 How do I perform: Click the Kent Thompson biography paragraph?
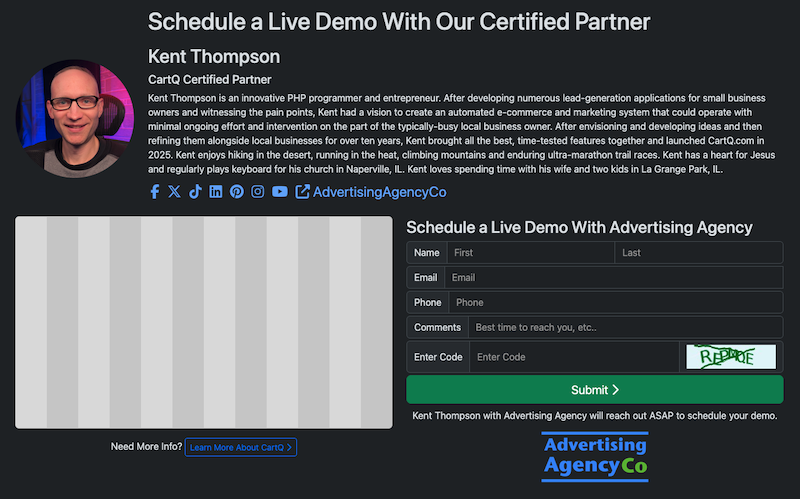(x=462, y=134)
